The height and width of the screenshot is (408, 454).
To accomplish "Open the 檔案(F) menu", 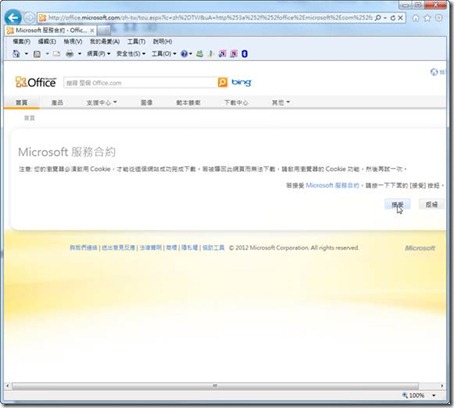I will [x=22, y=41].
